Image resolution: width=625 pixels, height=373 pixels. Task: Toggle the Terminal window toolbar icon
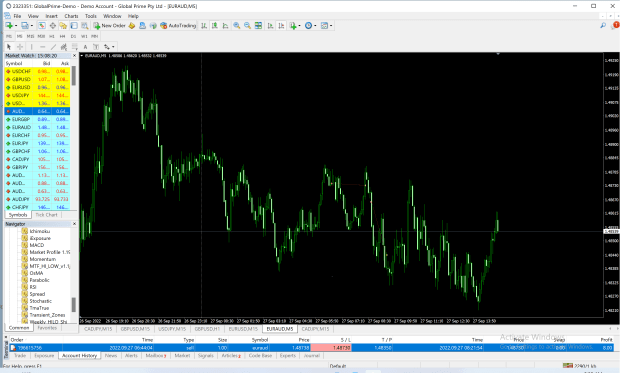click(x=74, y=26)
